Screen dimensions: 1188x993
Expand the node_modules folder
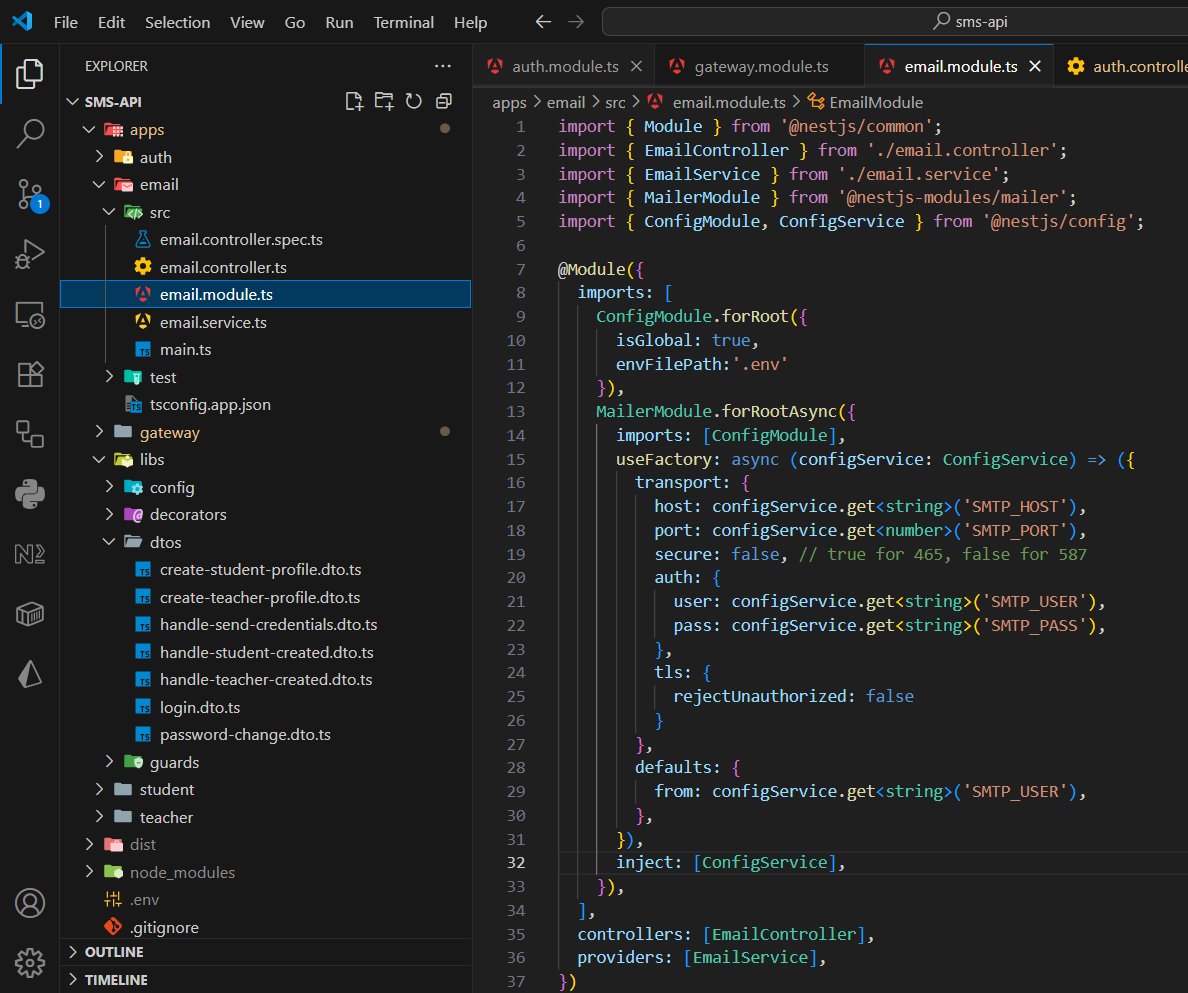[89, 871]
